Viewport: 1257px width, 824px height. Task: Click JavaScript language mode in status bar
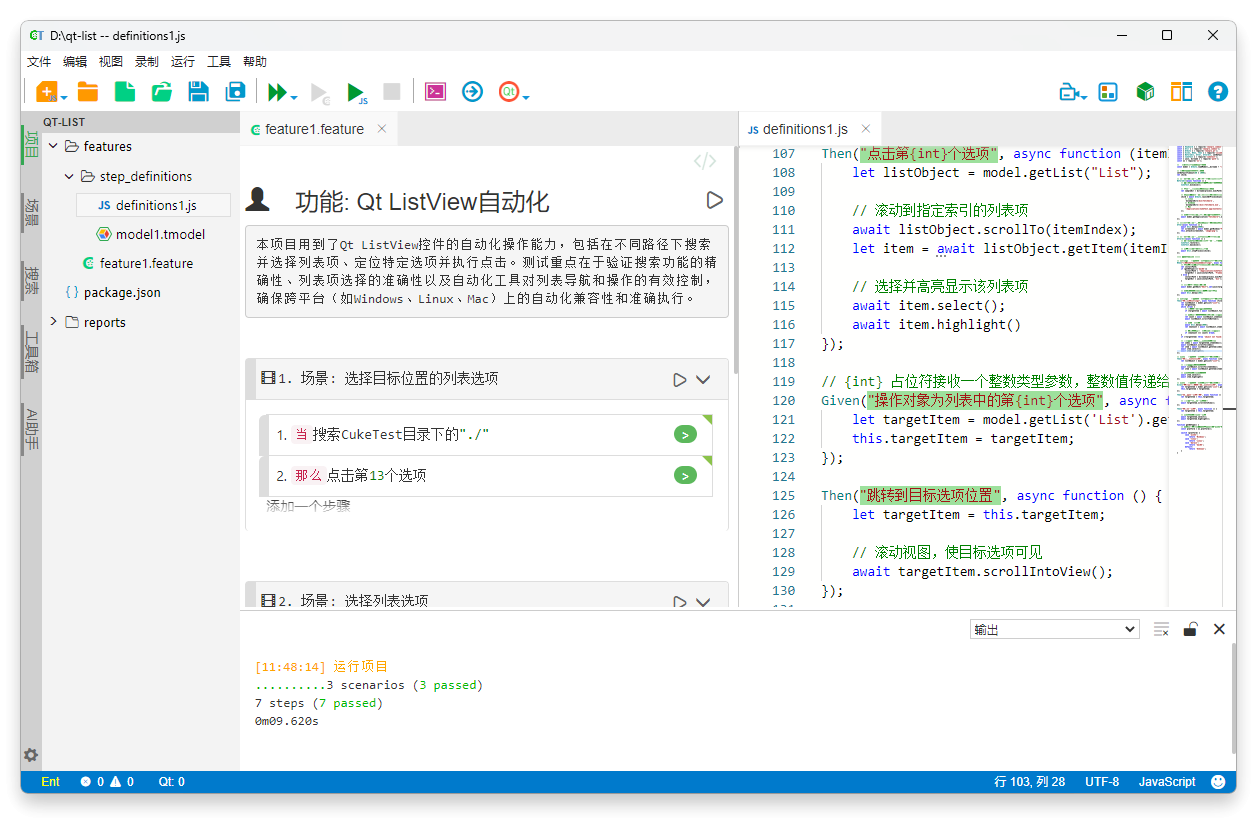(1167, 782)
